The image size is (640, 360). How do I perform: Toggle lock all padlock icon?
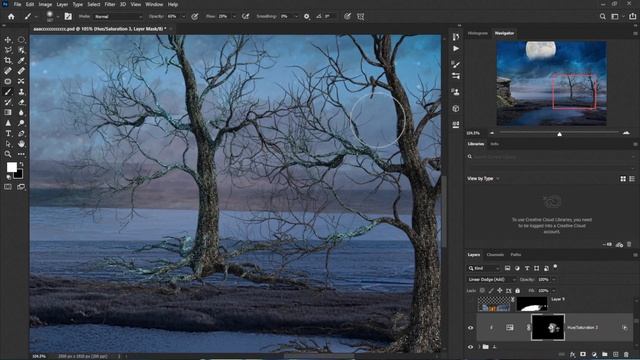click(x=518, y=291)
